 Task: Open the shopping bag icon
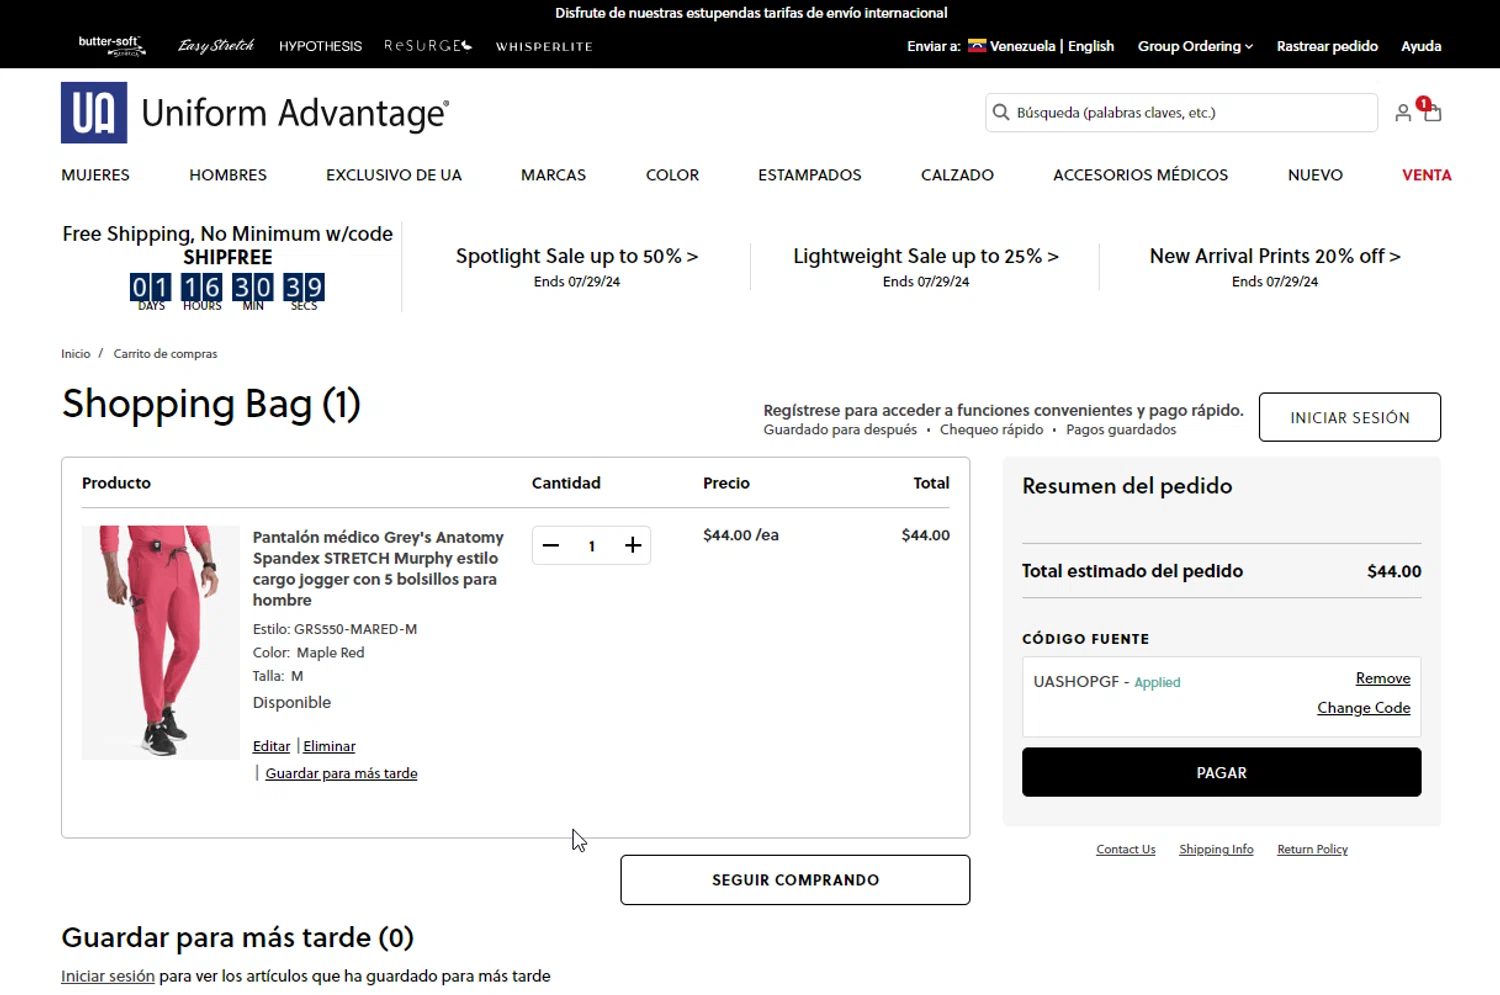tap(1432, 112)
